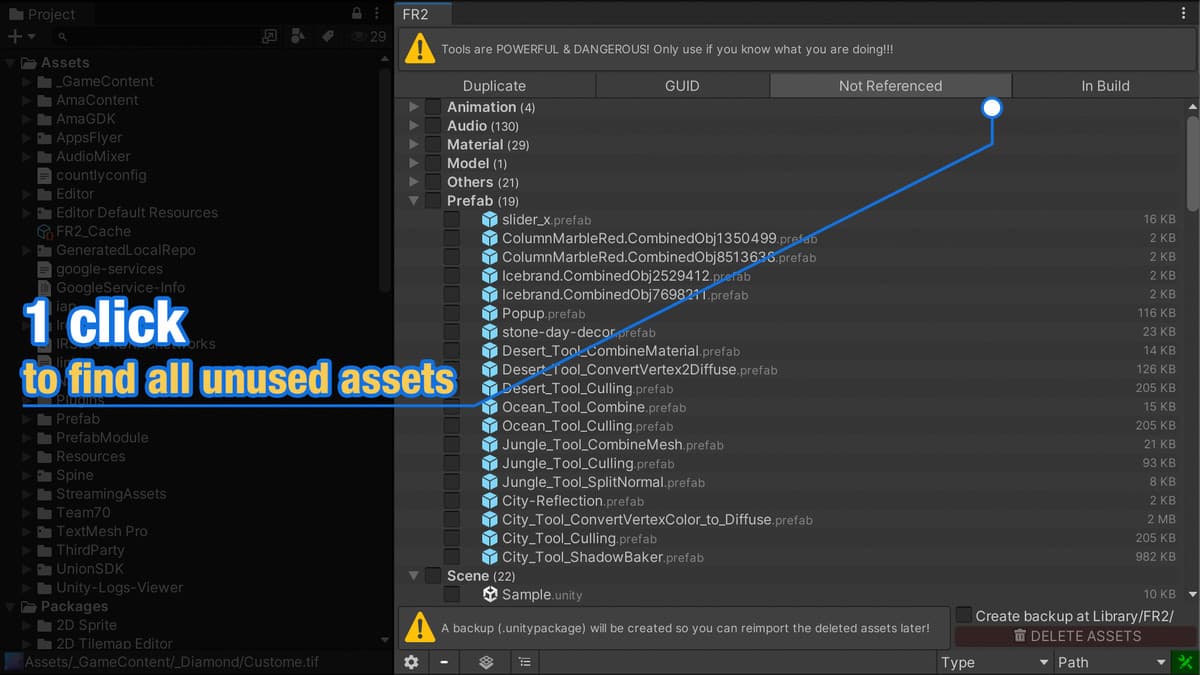
Task: Switch to the In Build tab
Action: [1105, 86]
